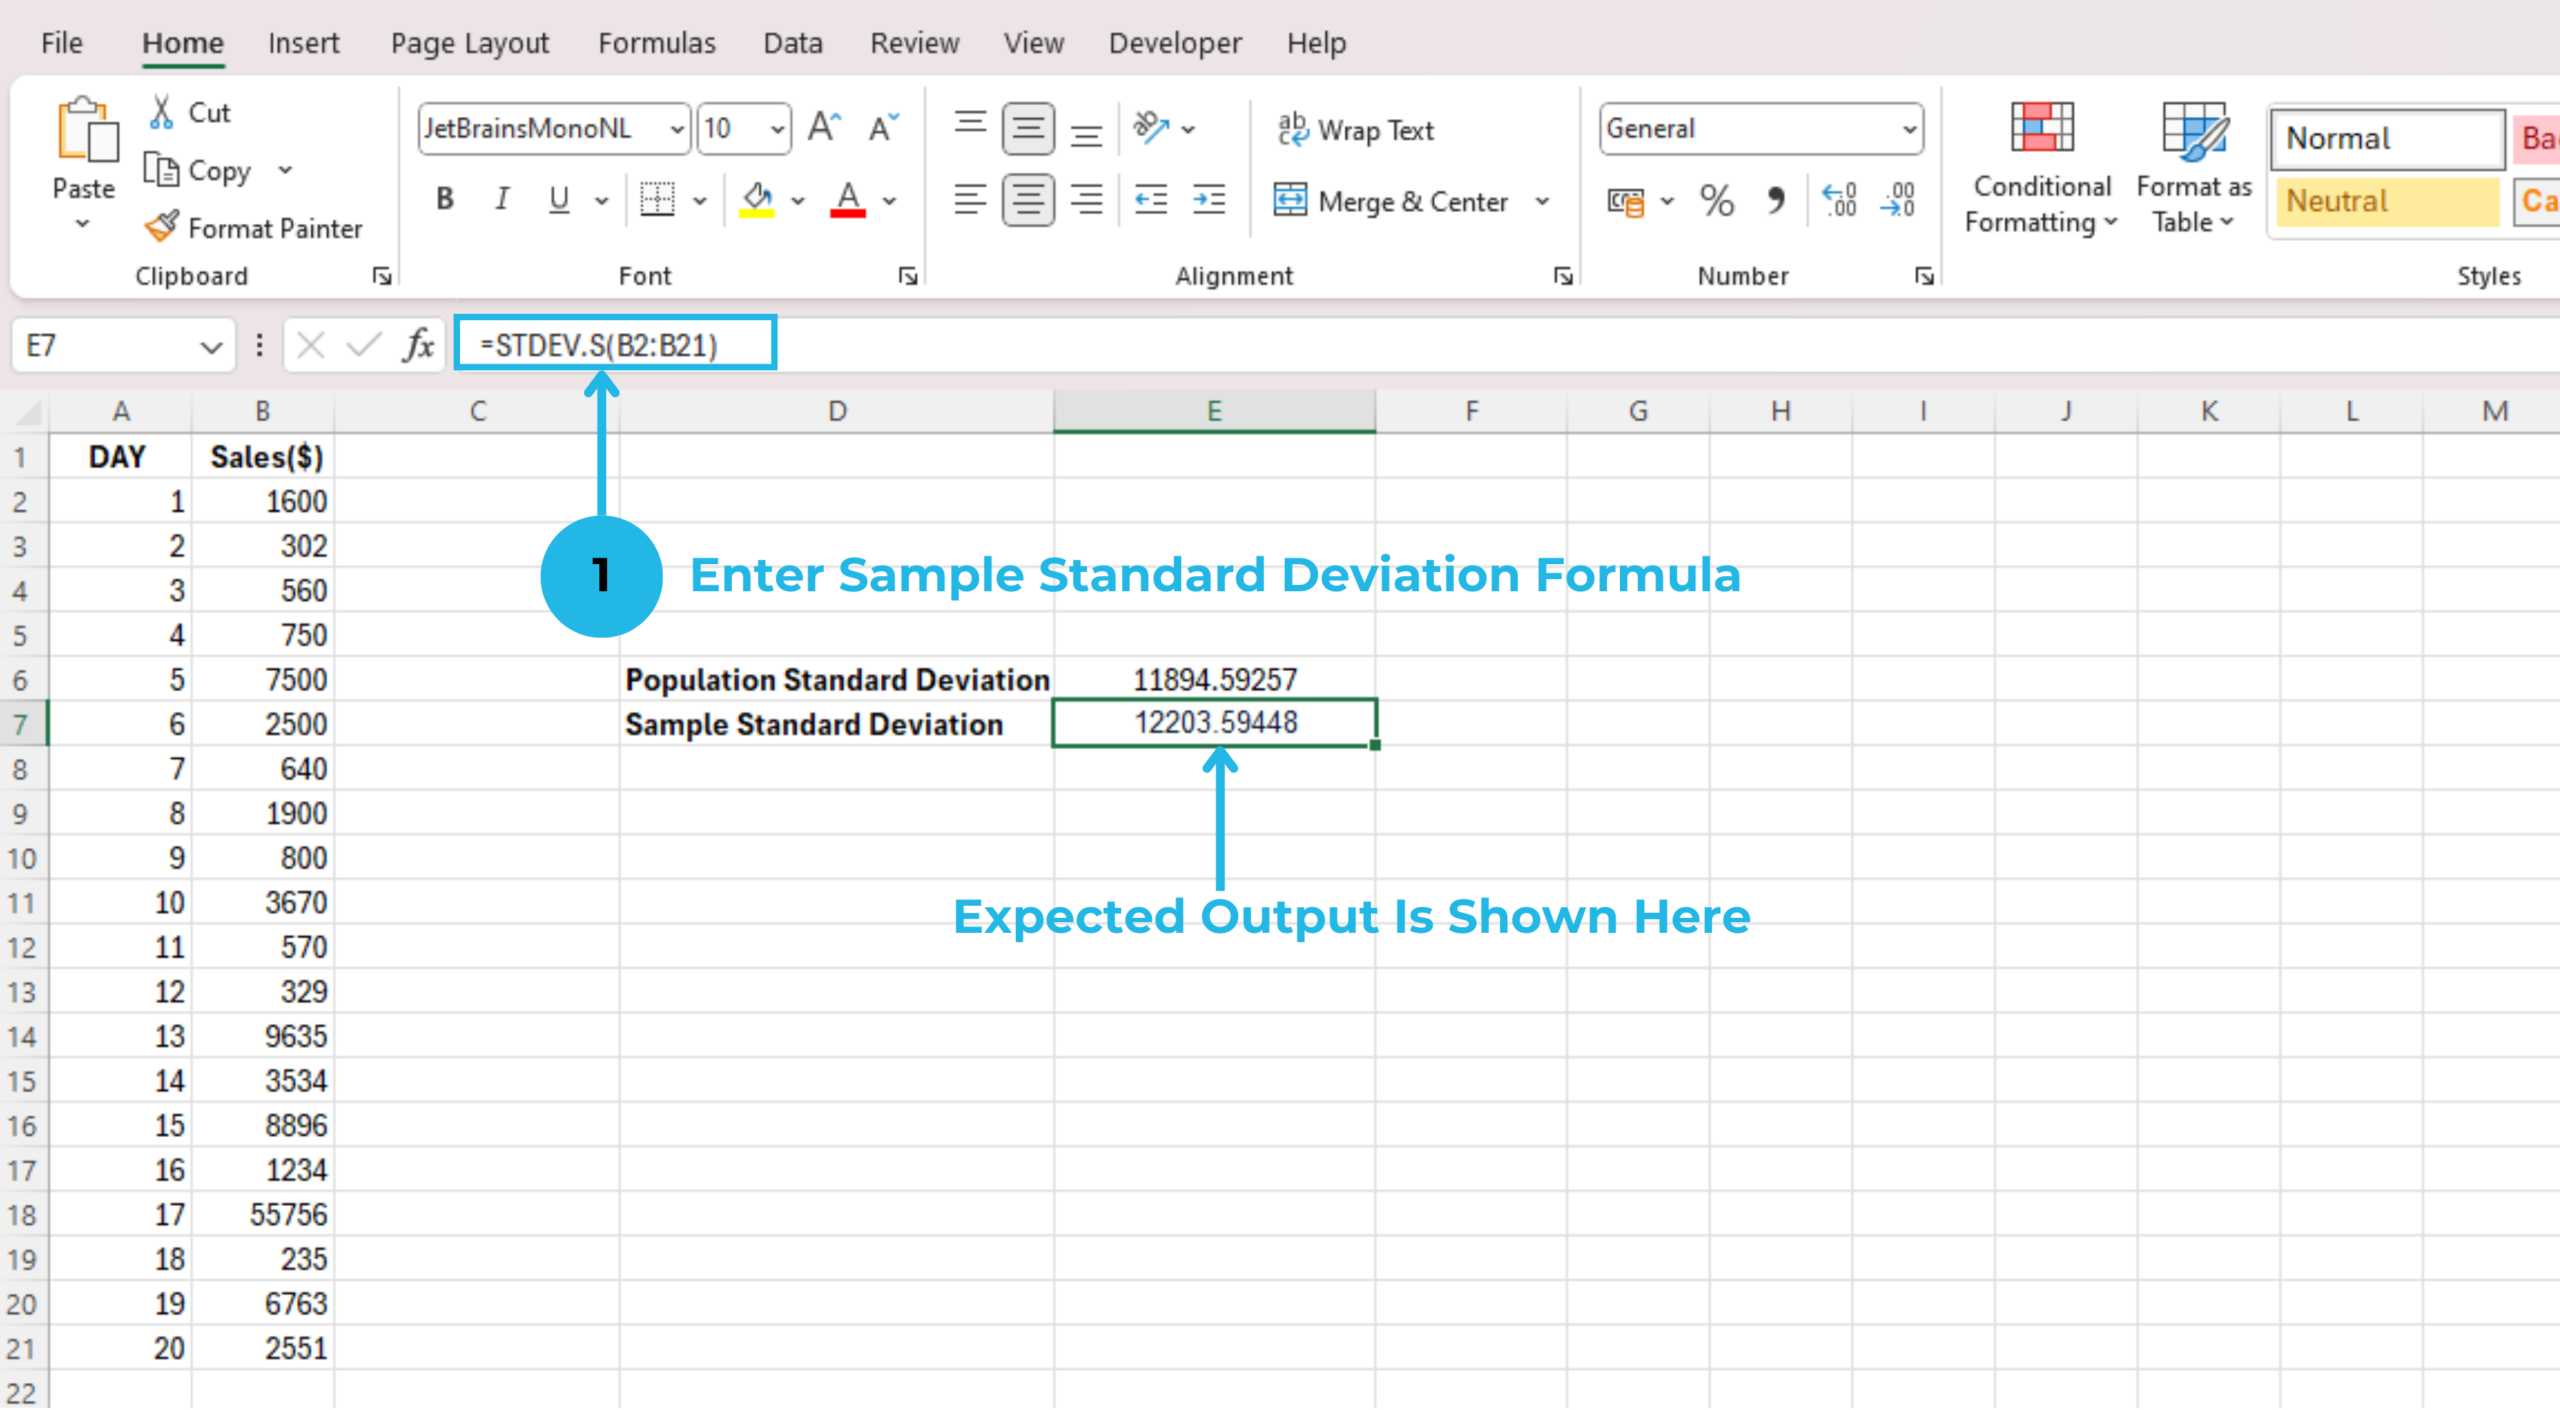
Task: Expand the Name Box dropdown arrow
Action: click(210, 347)
